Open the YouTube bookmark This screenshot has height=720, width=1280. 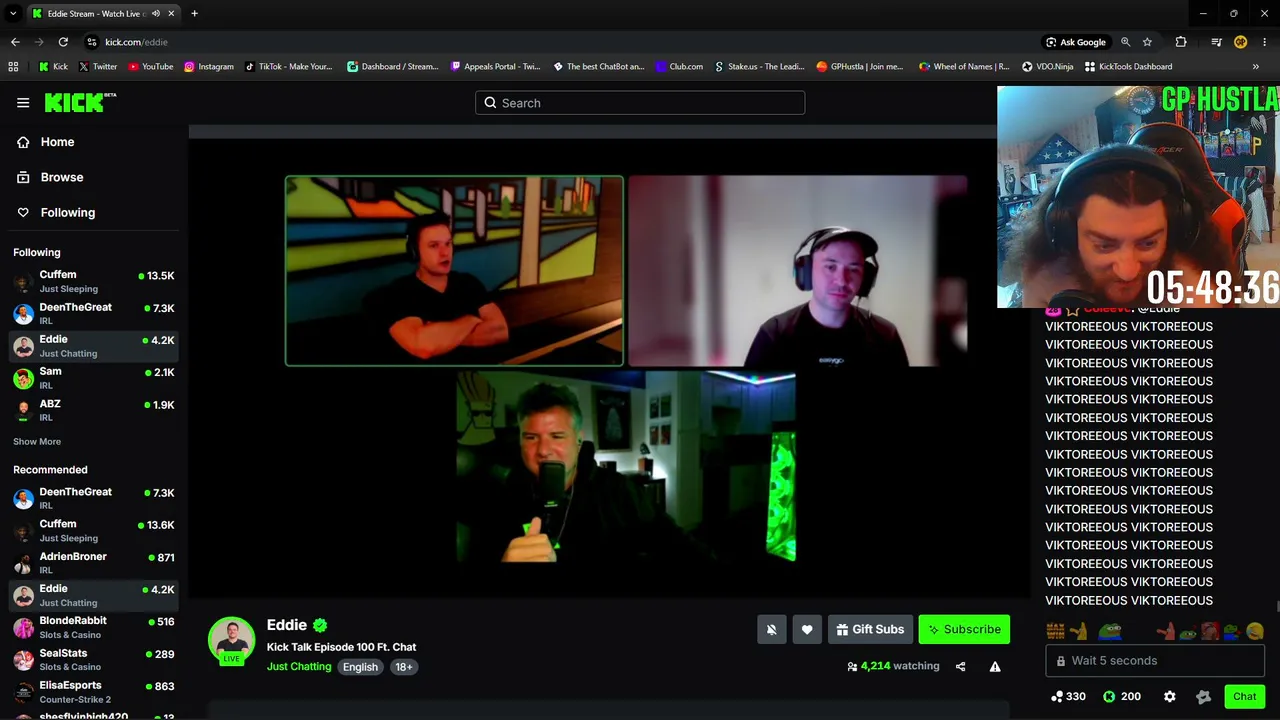tap(150, 67)
